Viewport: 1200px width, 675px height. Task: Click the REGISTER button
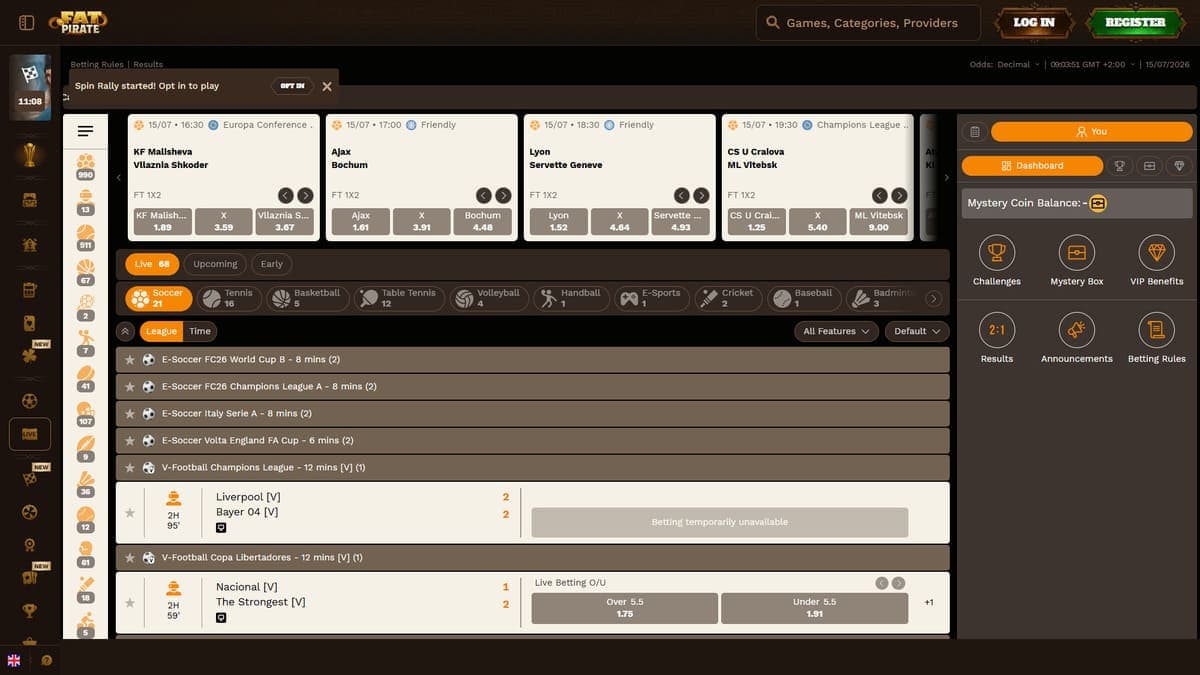1135,22
